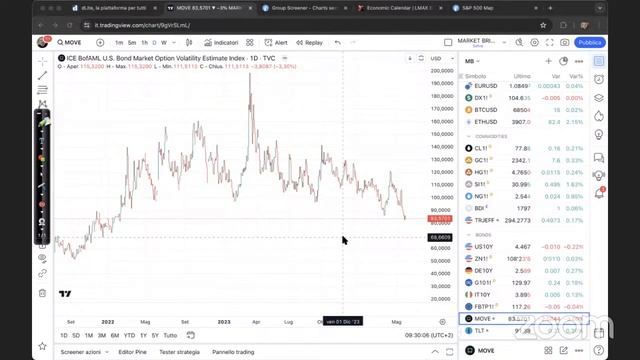Select the YTD date range
This screenshot has width=640, height=360.
(129, 336)
